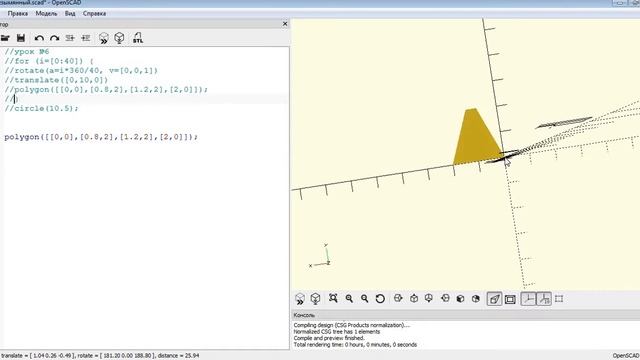The height and width of the screenshot is (360, 640).
Task: Click Preview icon in the viewer toolbar
Action: tap(300, 299)
